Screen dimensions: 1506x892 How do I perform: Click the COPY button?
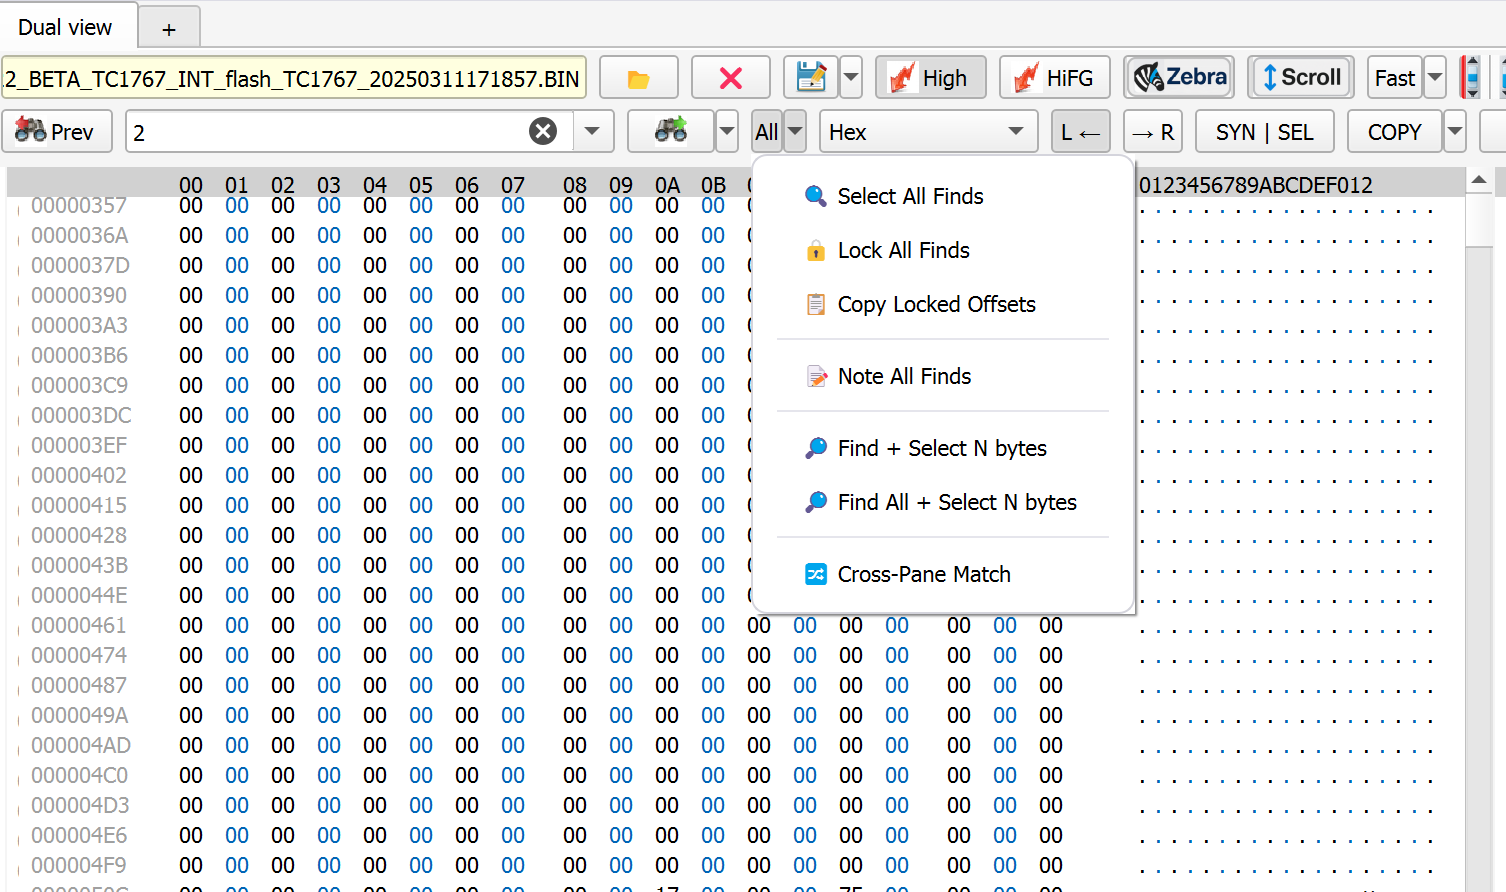(x=1395, y=132)
